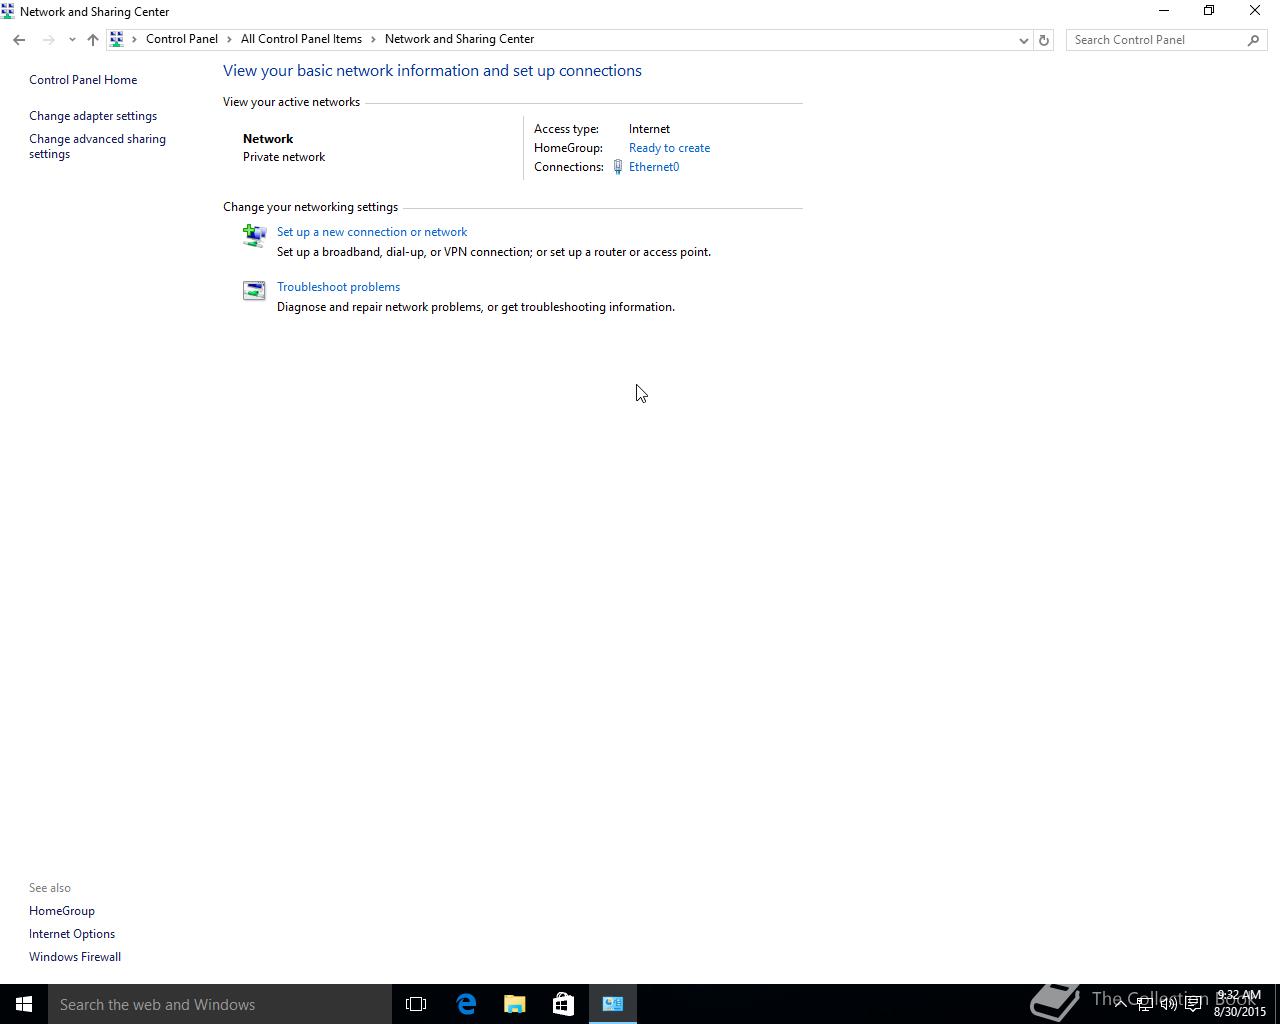Click the Control Panel icon in the address bar

click(x=117, y=39)
